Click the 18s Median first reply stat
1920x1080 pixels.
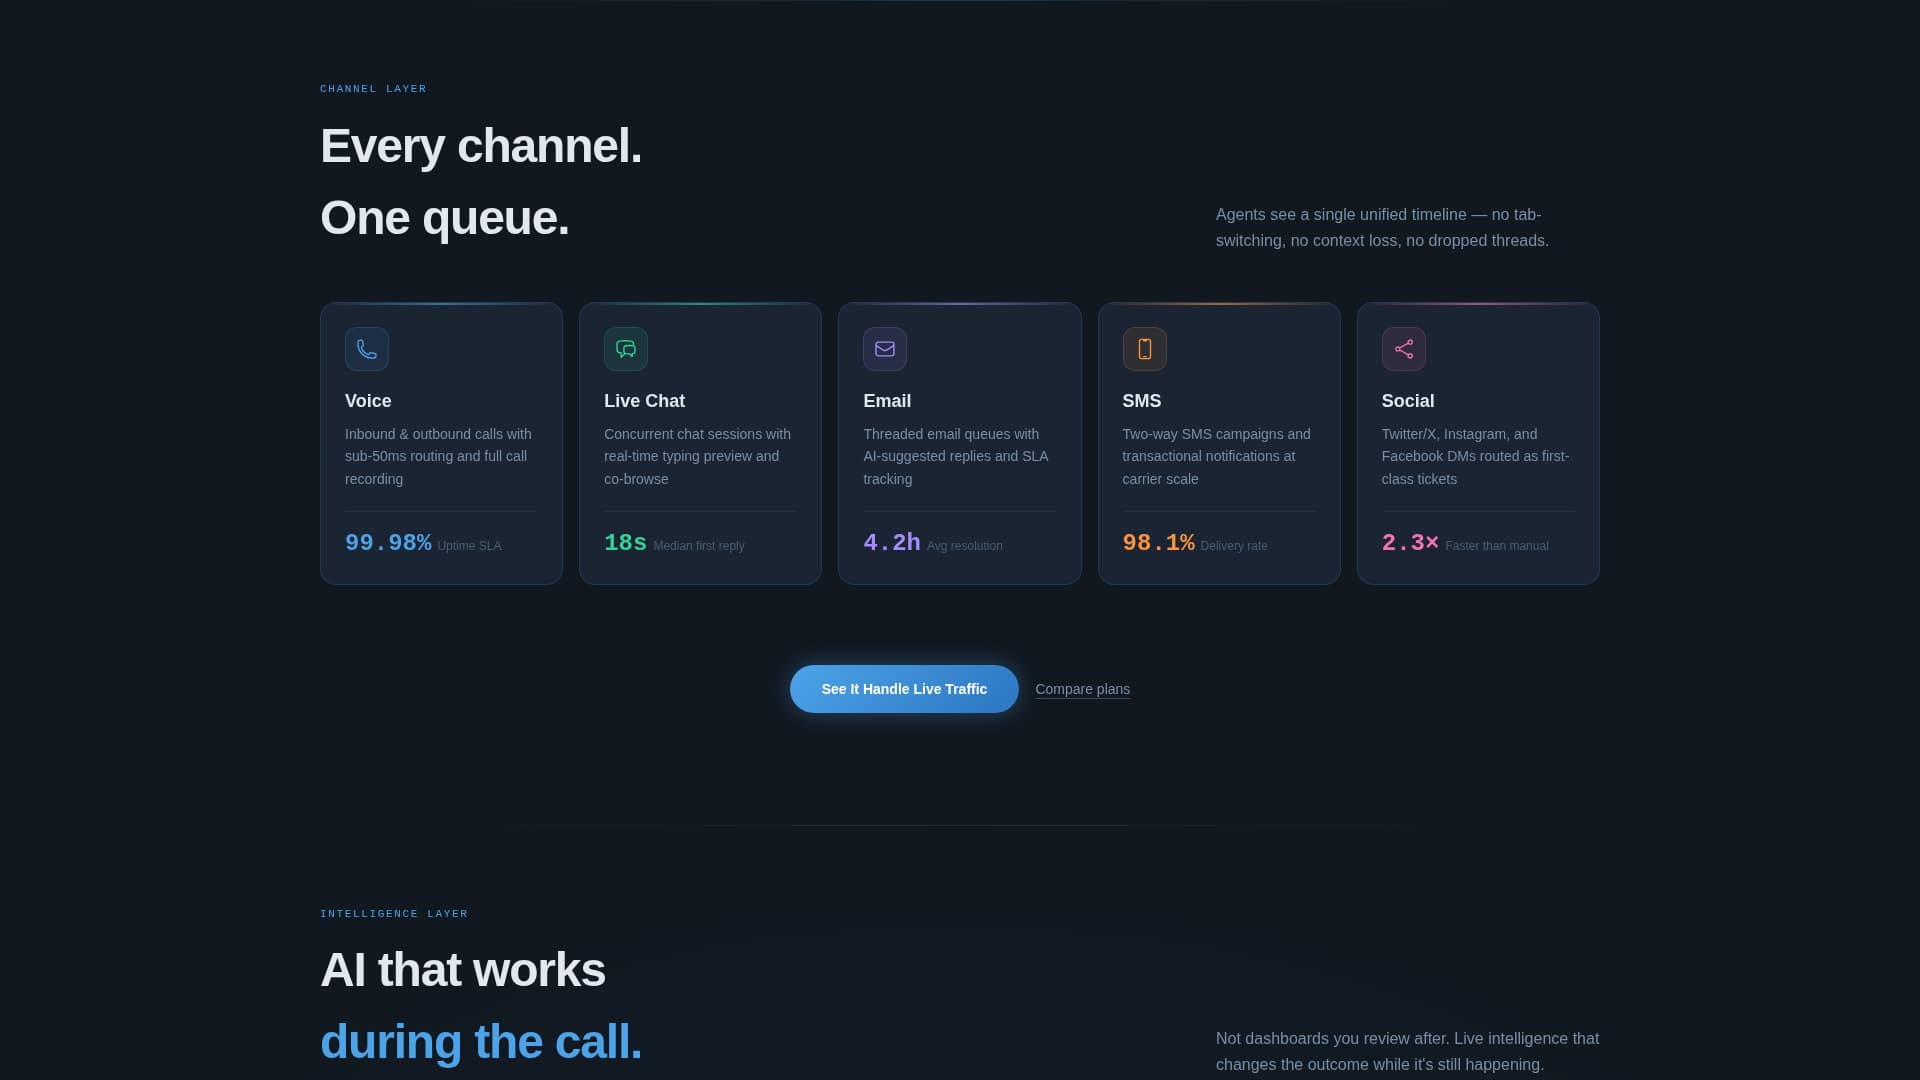coord(675,543)
